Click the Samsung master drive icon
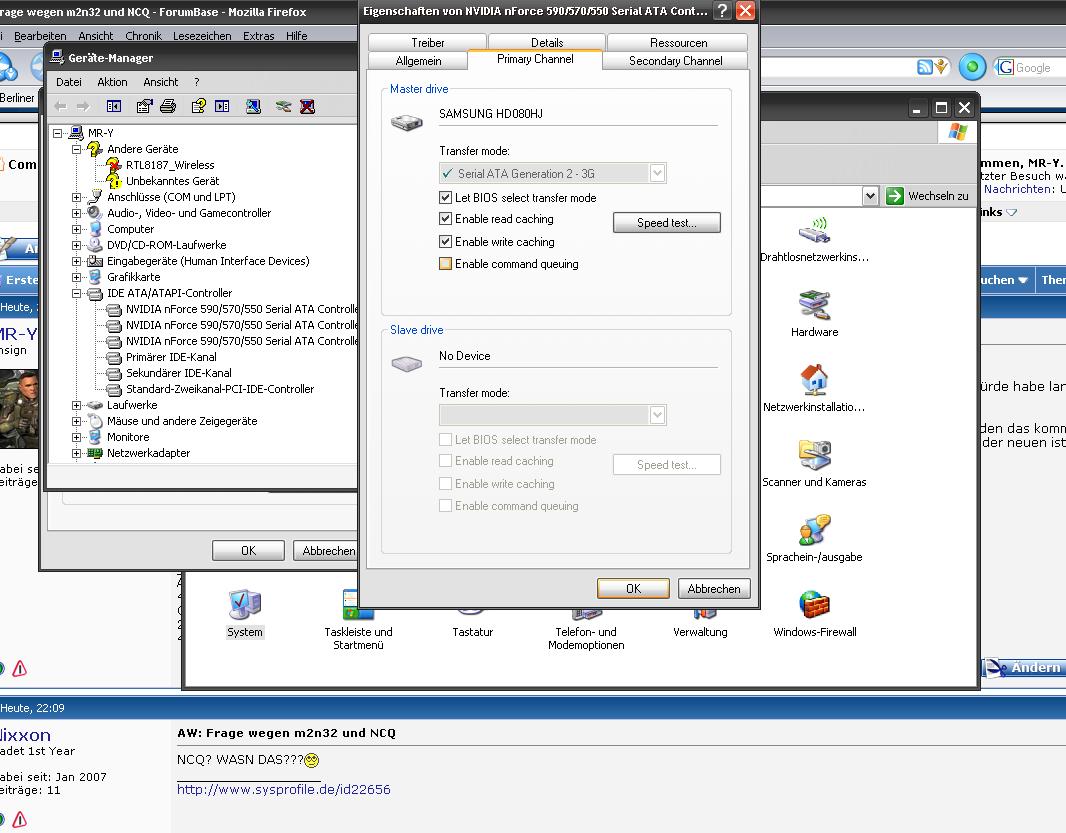Screen dimensions: 1066x833 click(x=407, y=122)
